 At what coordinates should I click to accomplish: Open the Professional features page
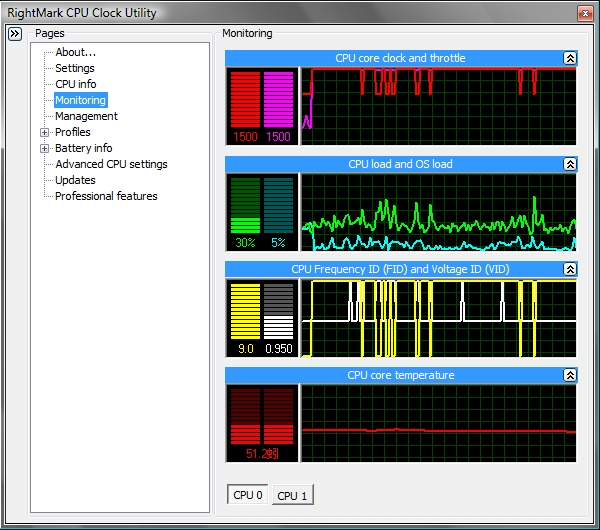pos(106,196)
